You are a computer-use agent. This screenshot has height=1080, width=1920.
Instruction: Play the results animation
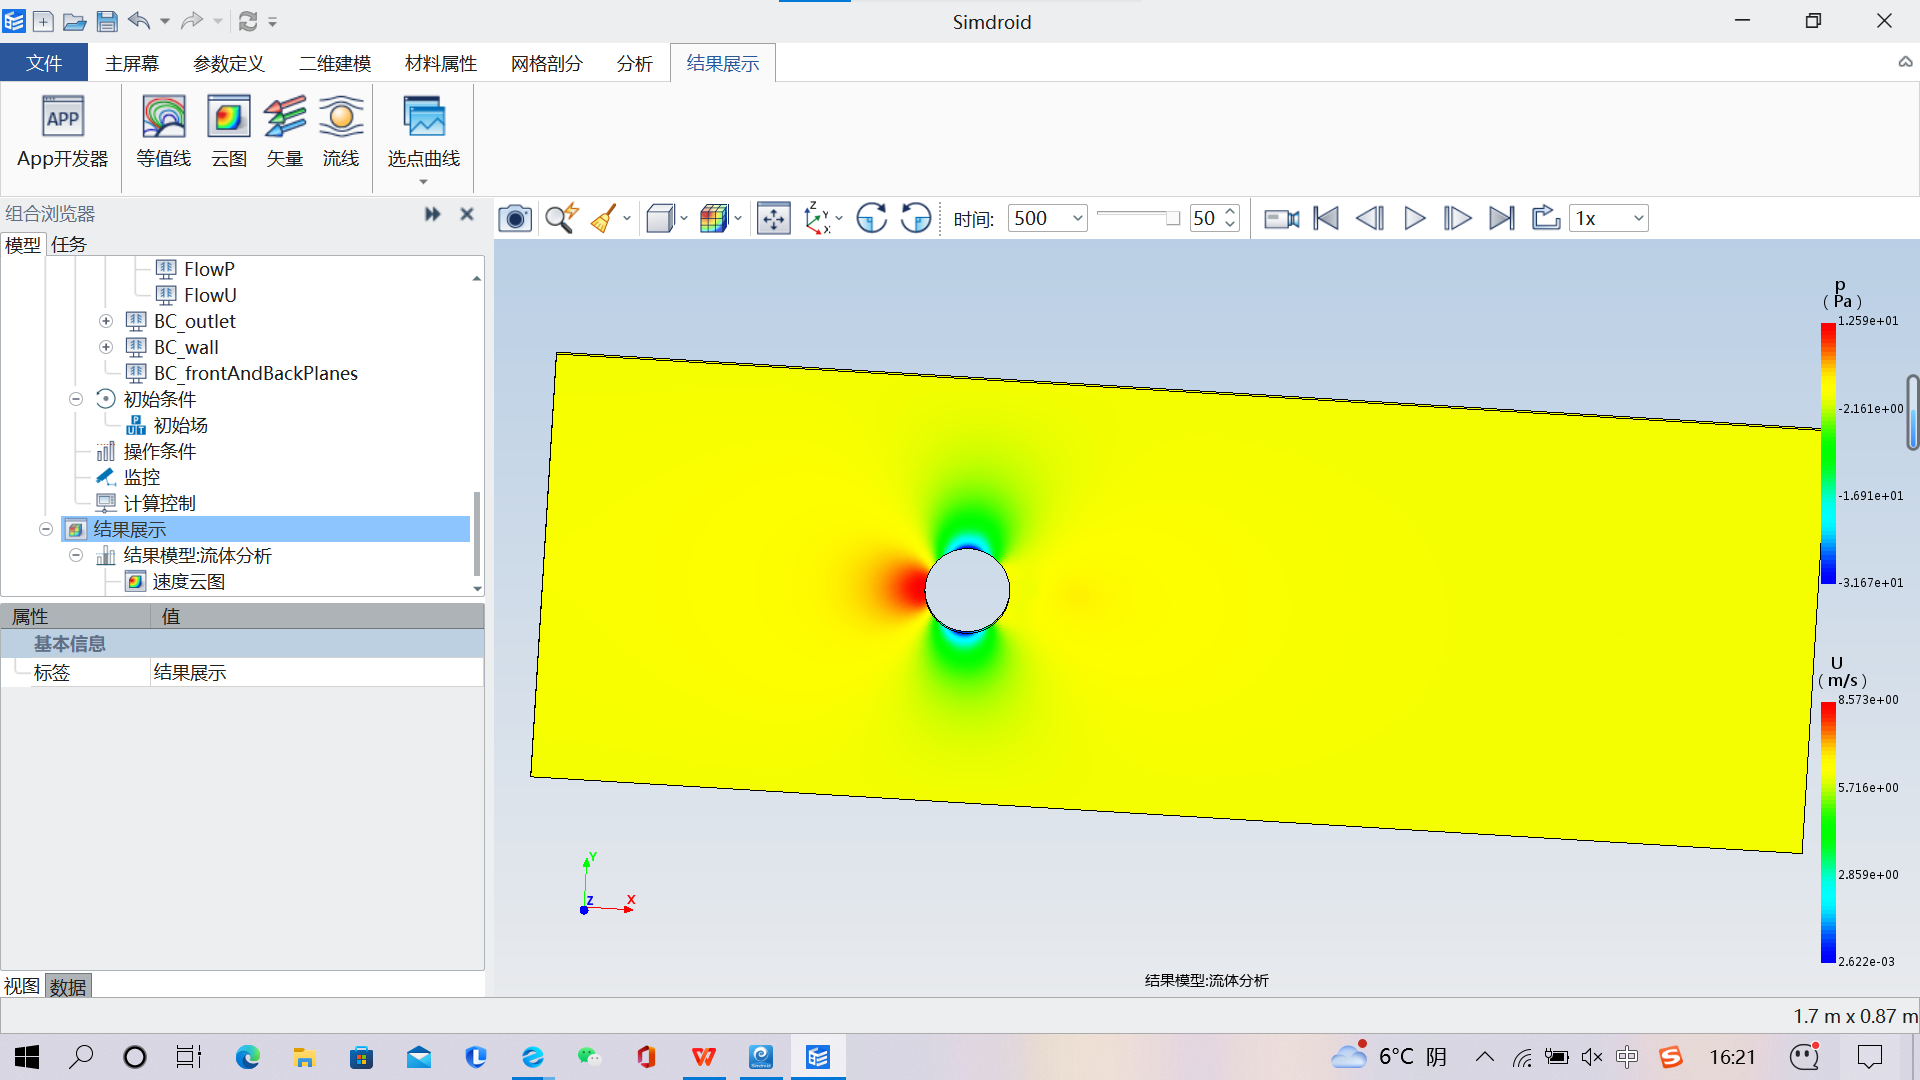(1414, 218)
